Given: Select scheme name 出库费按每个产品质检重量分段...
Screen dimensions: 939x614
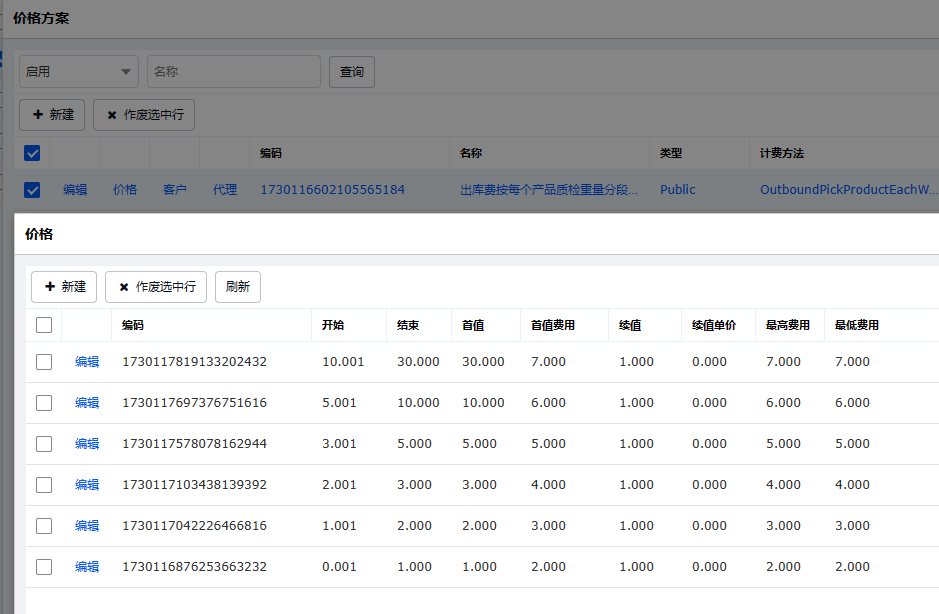Looking at the screenshot, I should [549, 190].
